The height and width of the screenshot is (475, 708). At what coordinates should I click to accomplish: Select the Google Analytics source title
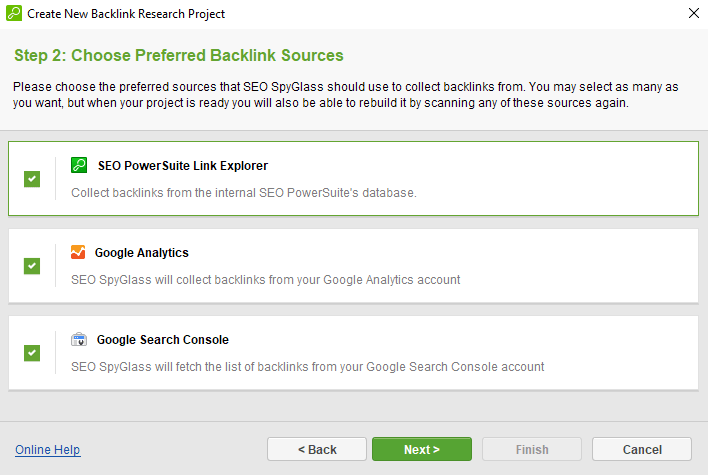click(x=142, y=253)
